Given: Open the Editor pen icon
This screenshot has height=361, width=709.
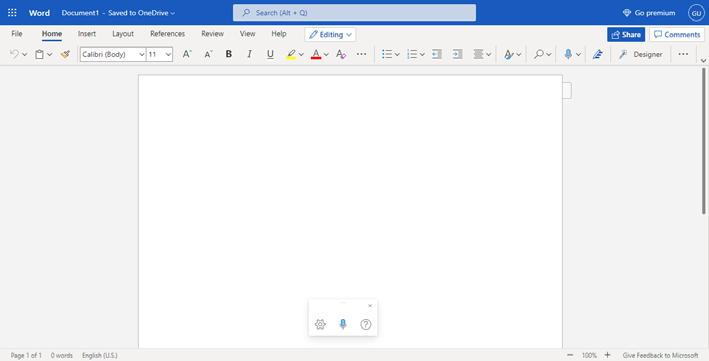Looking at the screenshot, I should (x=597, y=54).
